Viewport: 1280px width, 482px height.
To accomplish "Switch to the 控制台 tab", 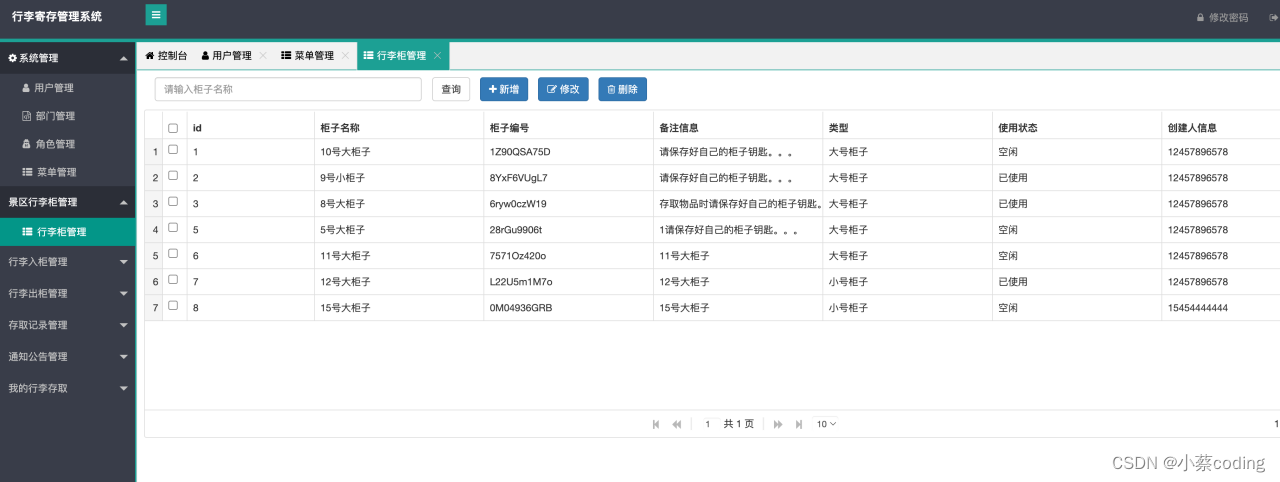I will pos(166,56).
